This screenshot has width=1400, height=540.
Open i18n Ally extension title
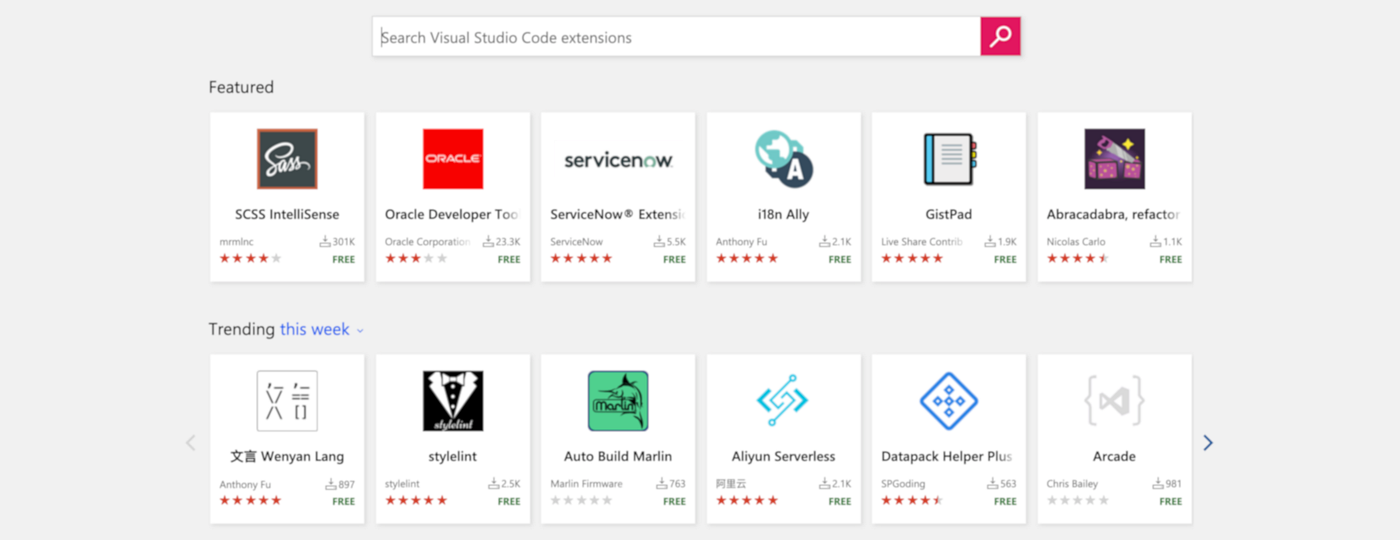coord(784,214)
